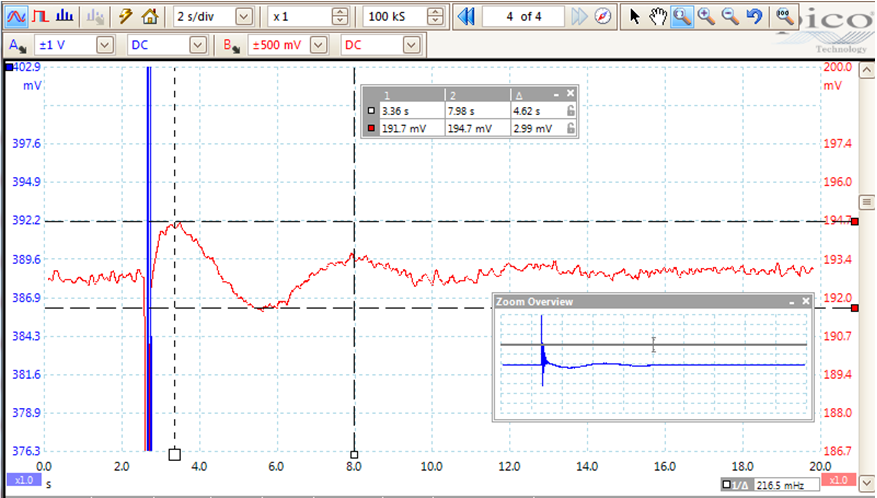Click the '191.7 mV' ruler value

coord(404,128)
